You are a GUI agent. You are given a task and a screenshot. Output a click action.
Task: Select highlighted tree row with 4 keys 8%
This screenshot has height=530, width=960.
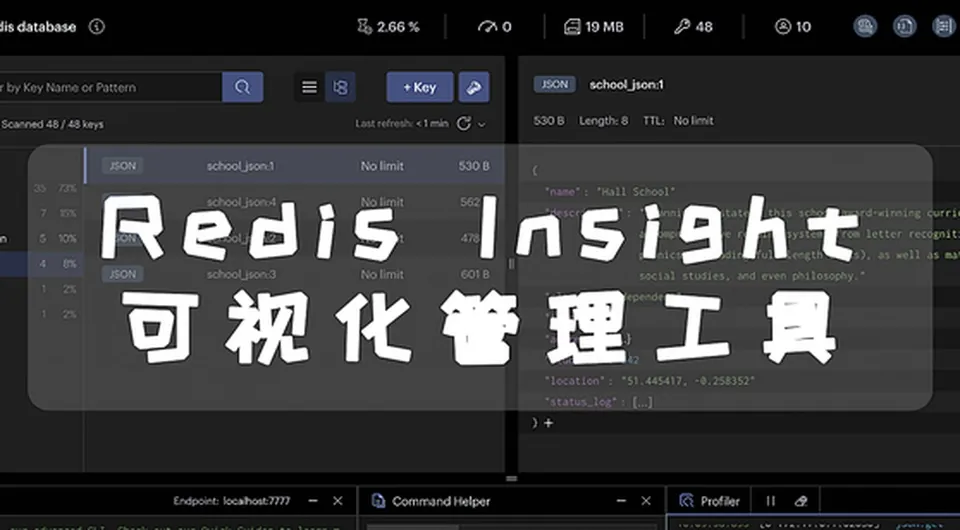coord(42,264)
